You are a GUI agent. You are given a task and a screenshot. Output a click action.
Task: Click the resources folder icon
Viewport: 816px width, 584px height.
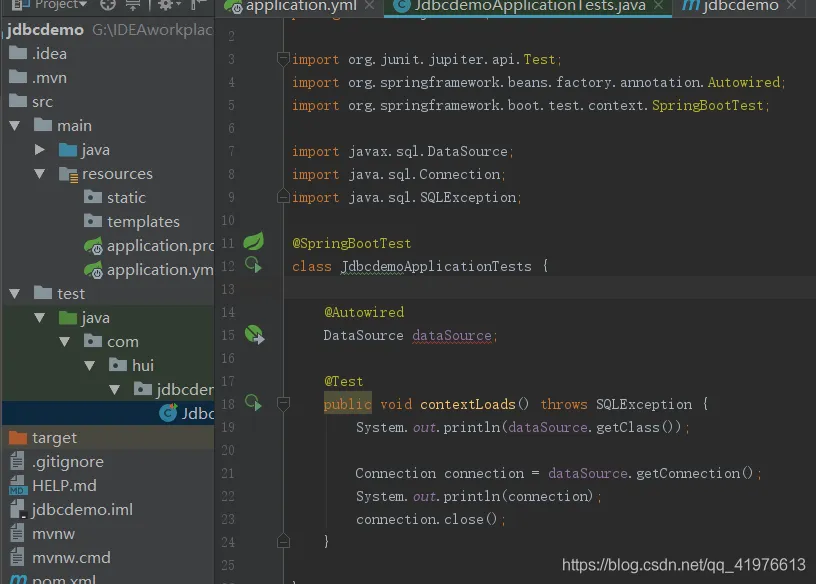coord(68,174)
